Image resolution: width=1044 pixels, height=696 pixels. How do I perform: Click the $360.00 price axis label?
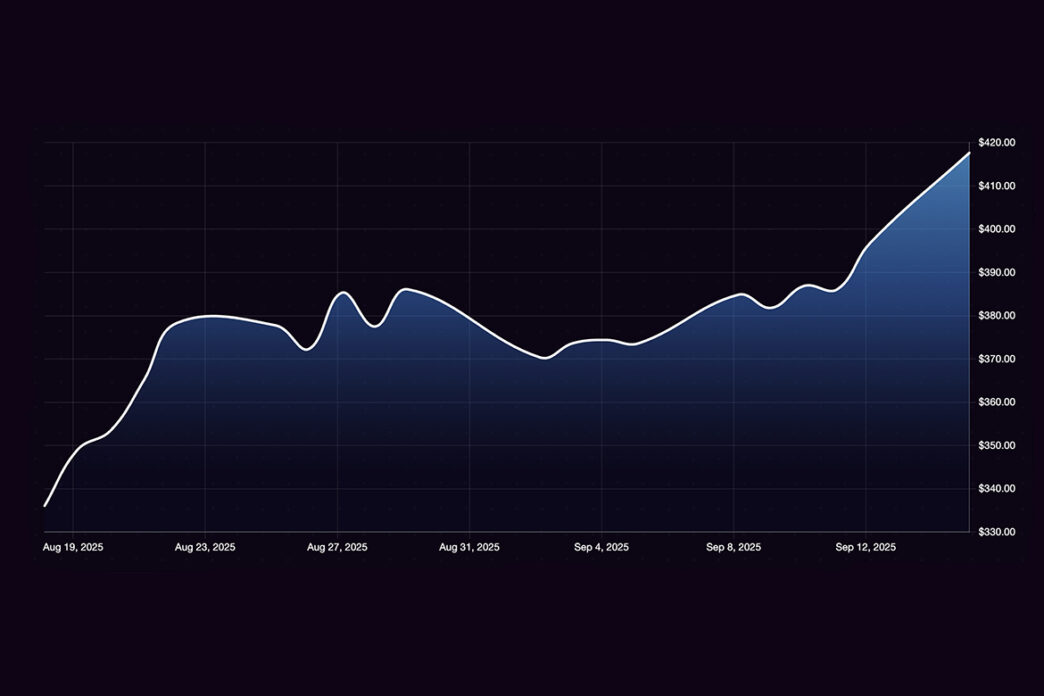pos(996,402)
